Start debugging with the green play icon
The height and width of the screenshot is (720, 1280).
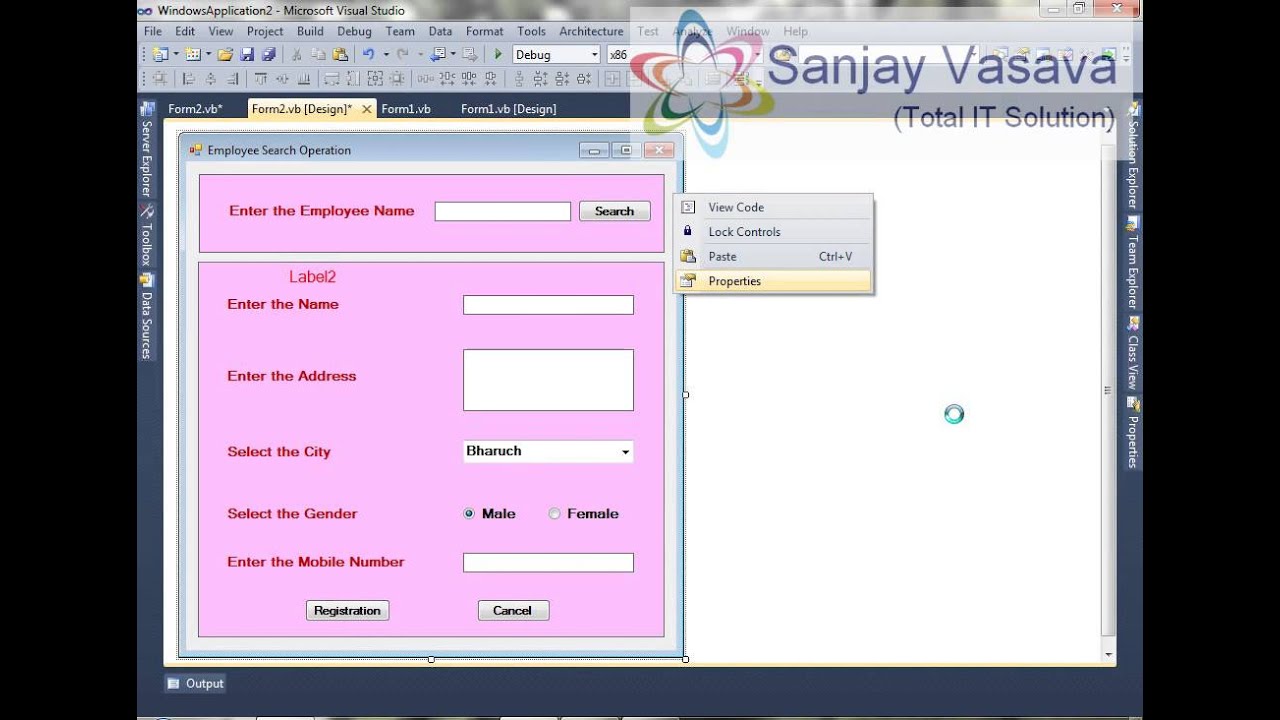click(498, 55)
